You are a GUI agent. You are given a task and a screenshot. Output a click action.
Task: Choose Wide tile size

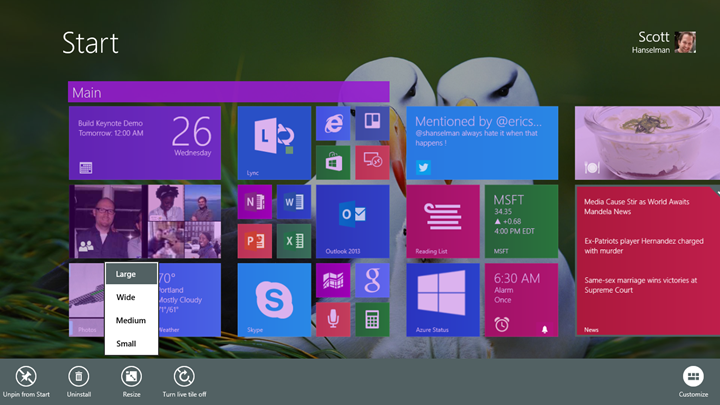coord(131,297)
